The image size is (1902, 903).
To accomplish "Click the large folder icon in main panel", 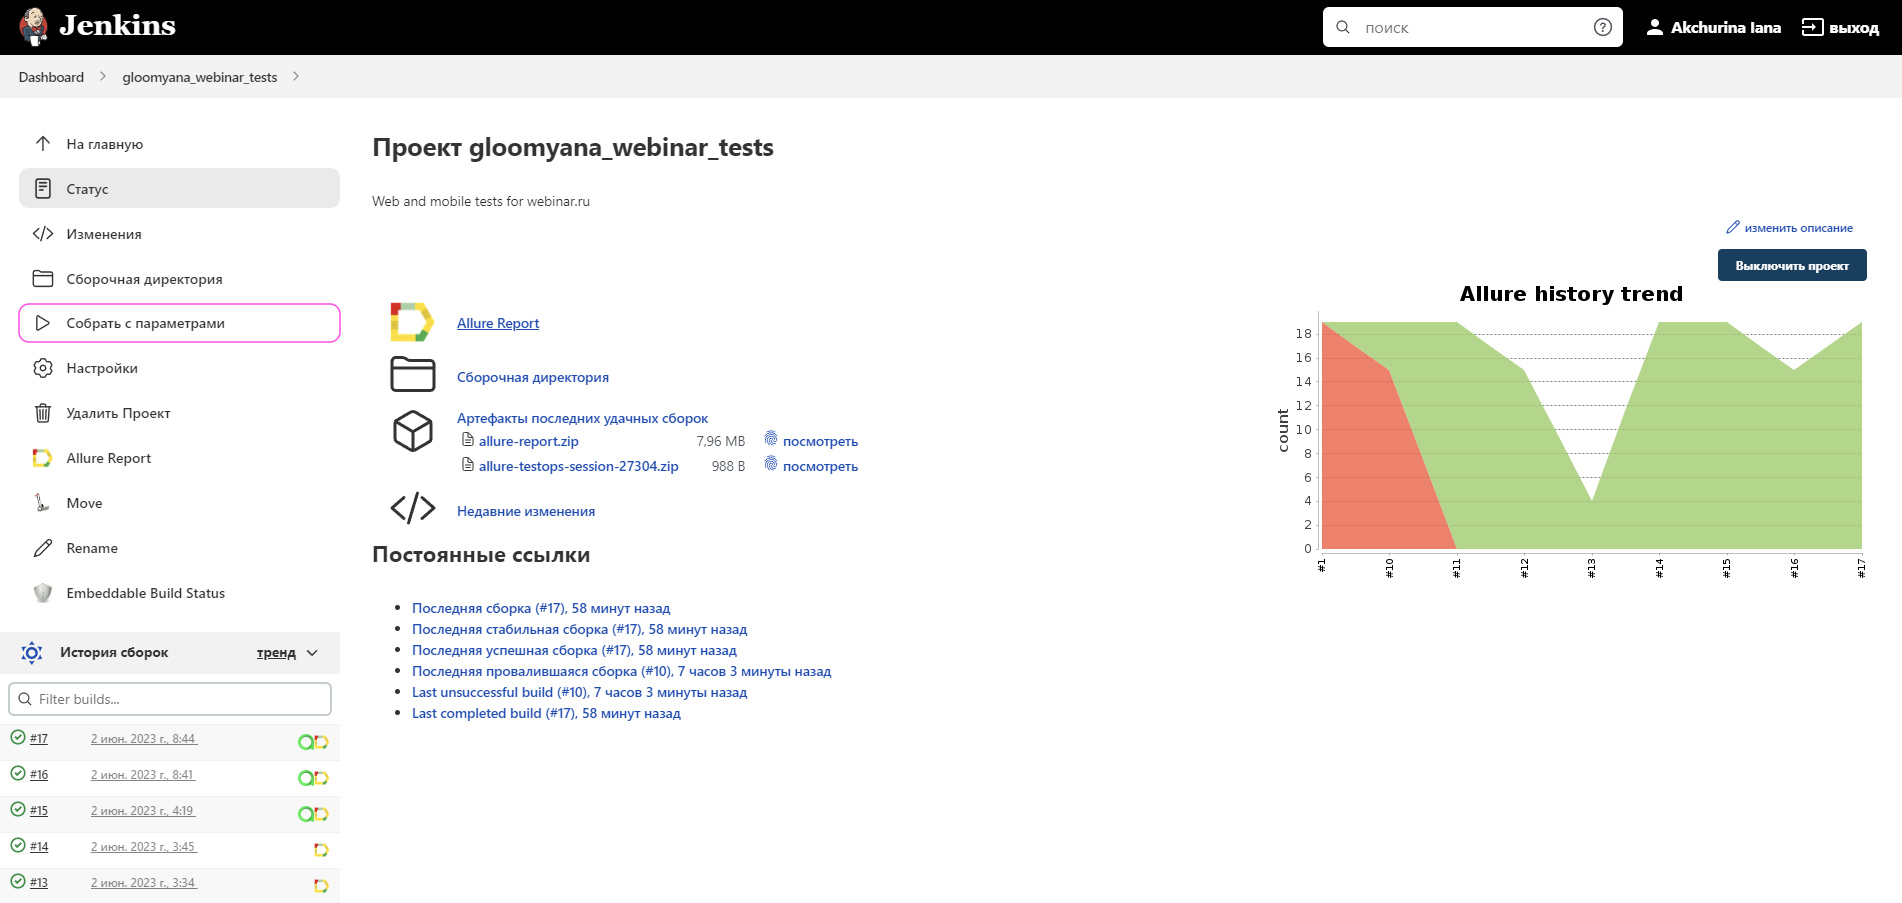I will (x=413, y=374).
